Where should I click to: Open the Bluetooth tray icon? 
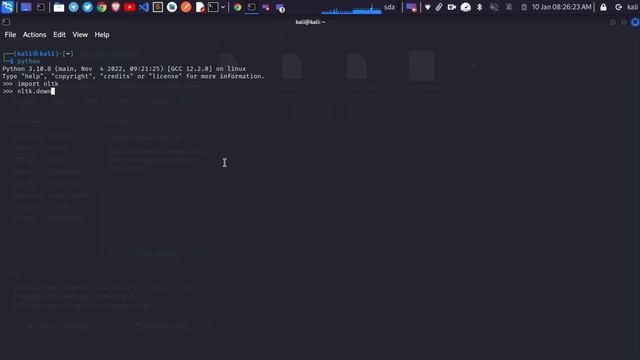click(480, 7)
